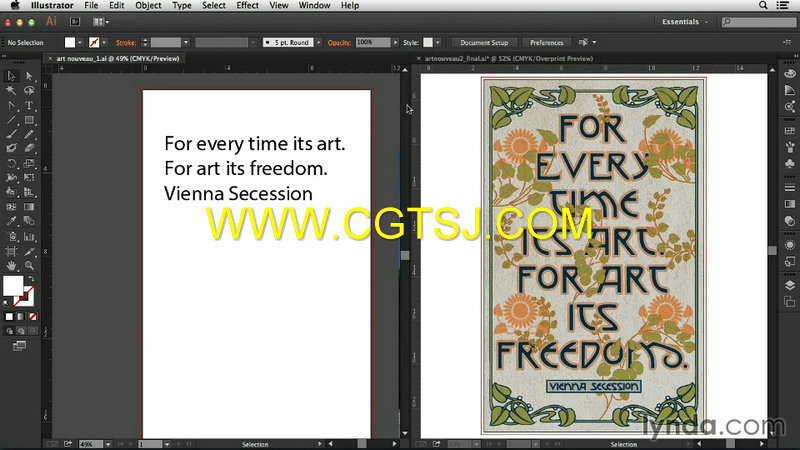Open the Essentials workspace switcher
Screen dimensions: 800x450
point(685,22)
